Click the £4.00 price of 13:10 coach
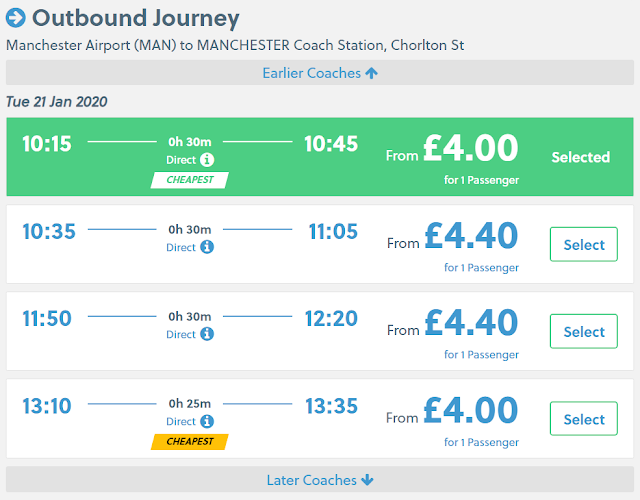This screenshot has width=640, height=500. (x=471, y=410)
